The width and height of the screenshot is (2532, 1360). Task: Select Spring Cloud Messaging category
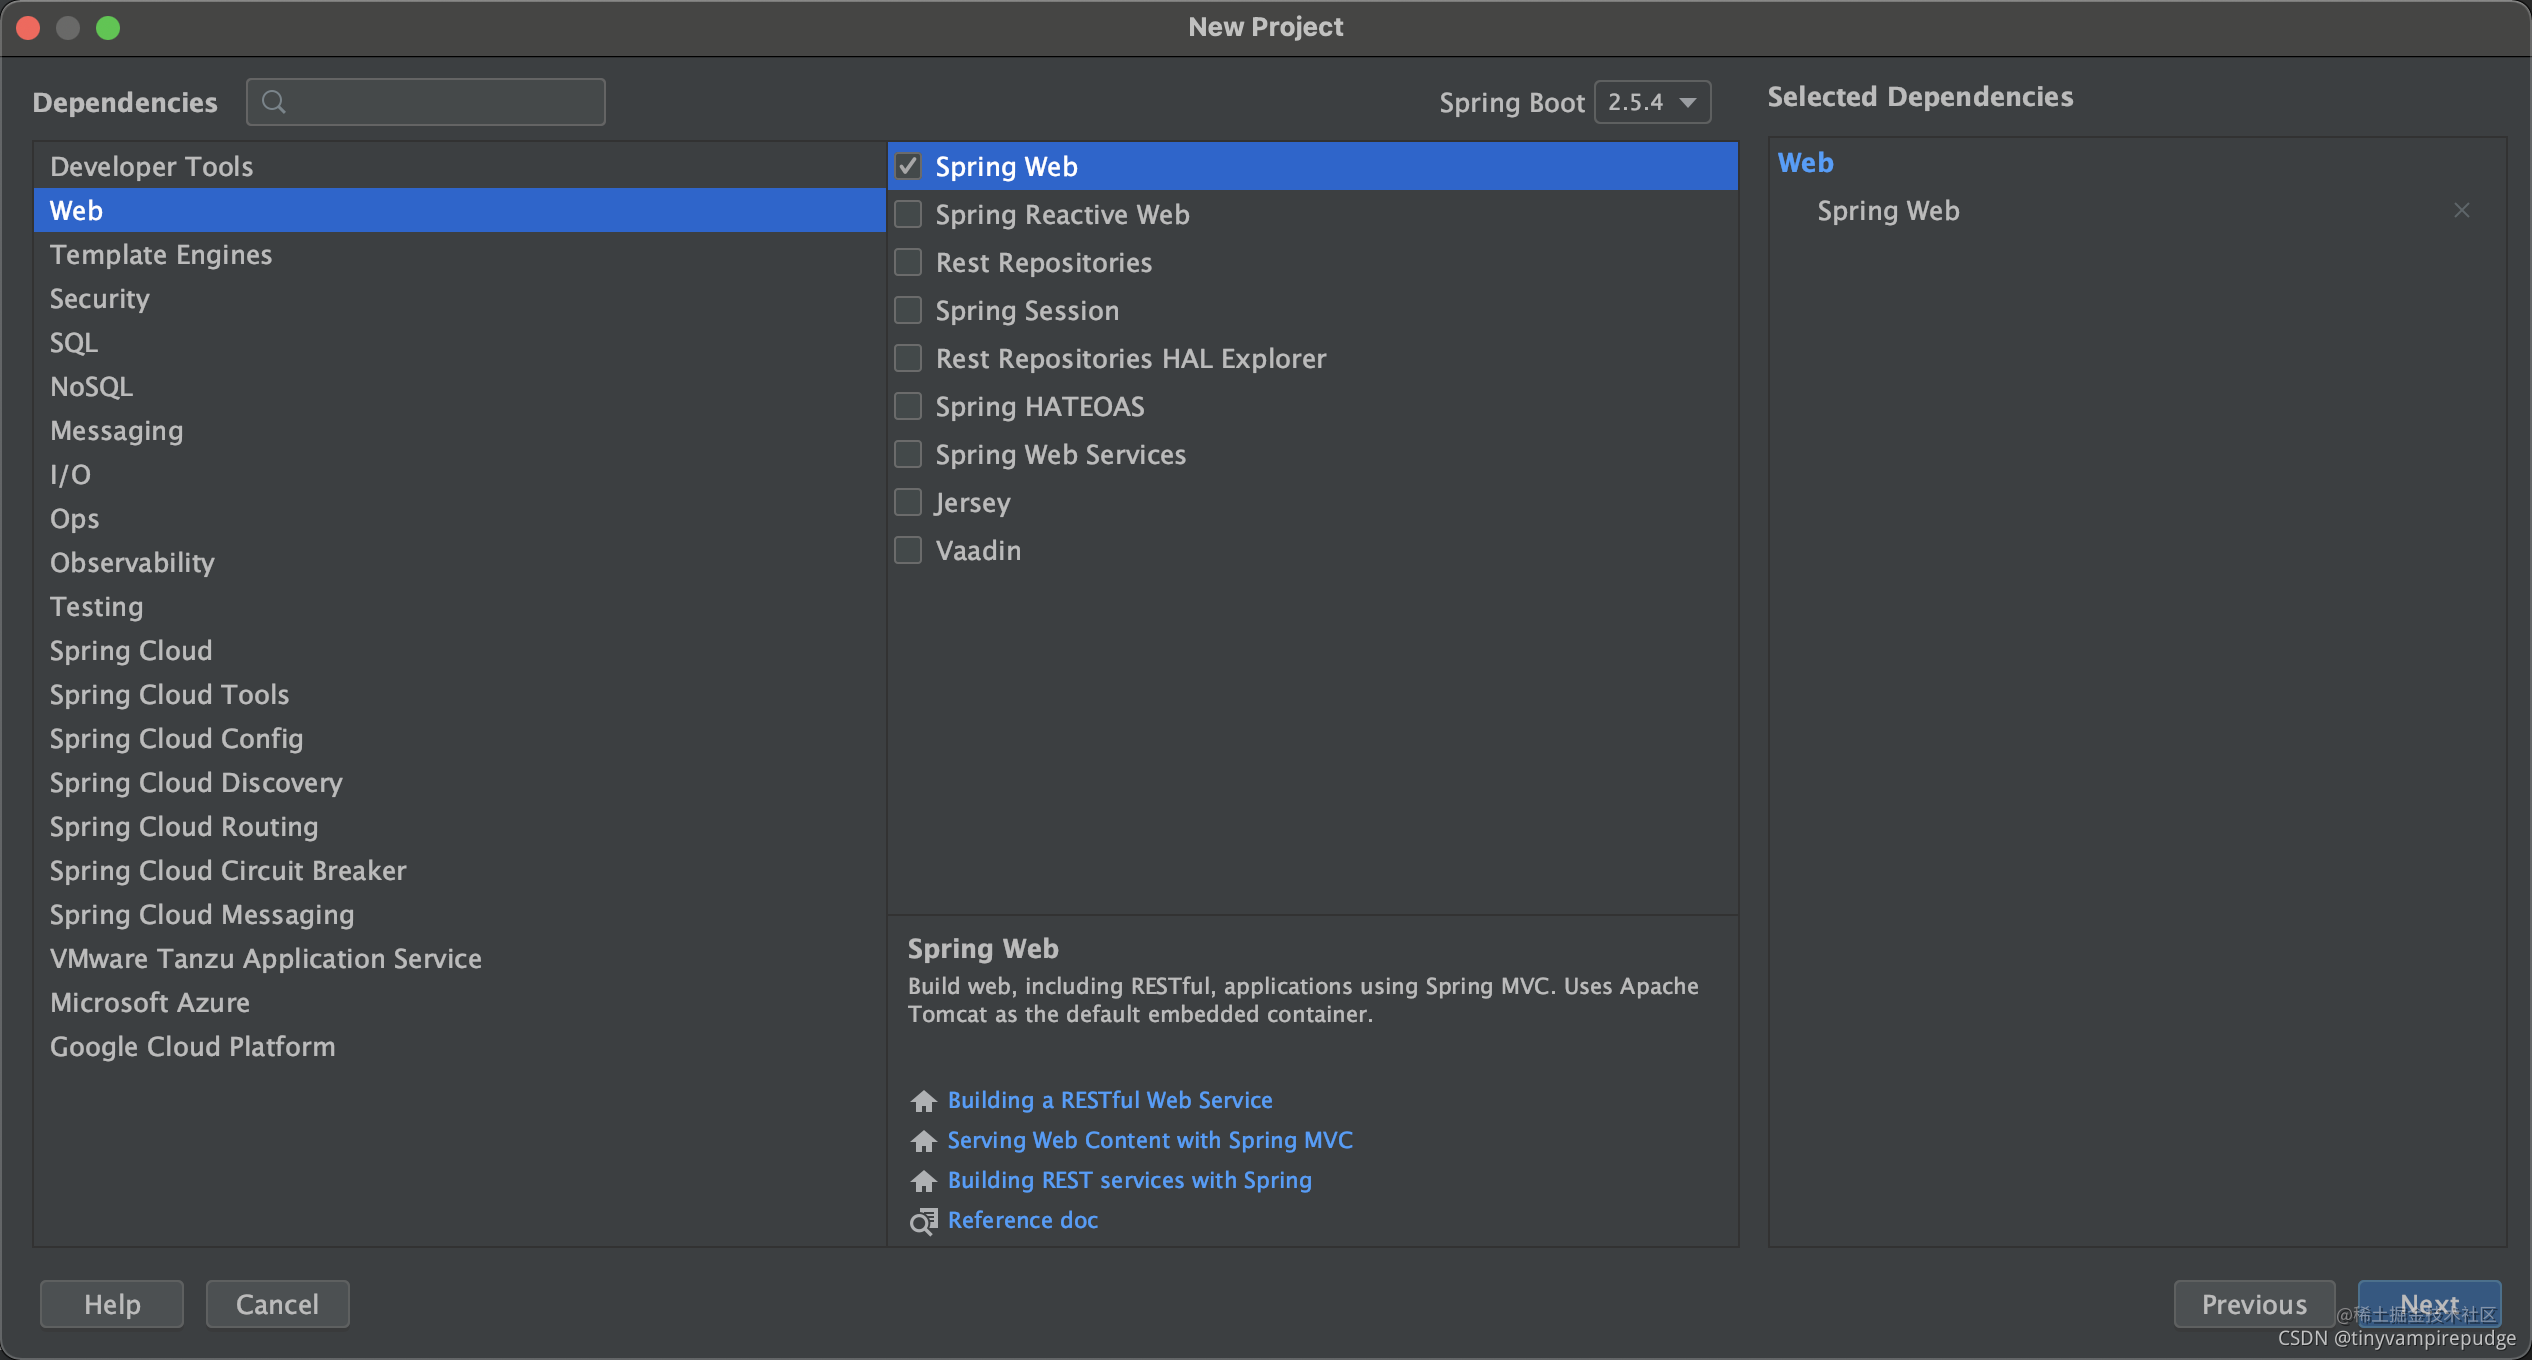click(201, 914)
